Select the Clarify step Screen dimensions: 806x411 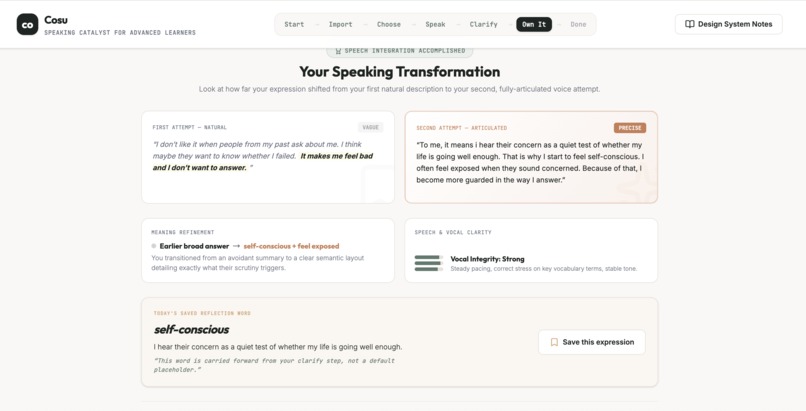tap(483, 24)
